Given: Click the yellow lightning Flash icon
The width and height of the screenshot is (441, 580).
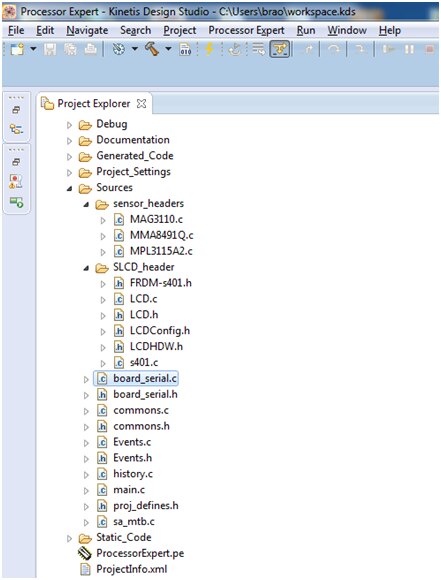Looking at the screenshot, I should point(209,49).
